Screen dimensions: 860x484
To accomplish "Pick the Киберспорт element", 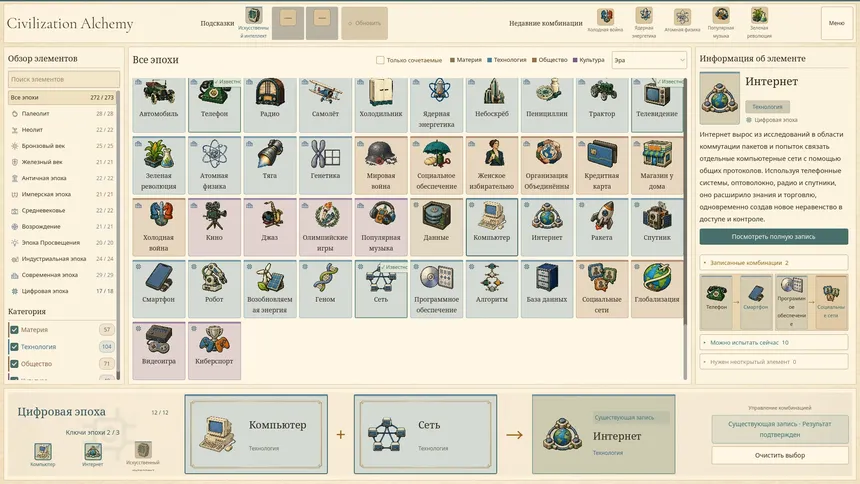I will pos(214,351).
